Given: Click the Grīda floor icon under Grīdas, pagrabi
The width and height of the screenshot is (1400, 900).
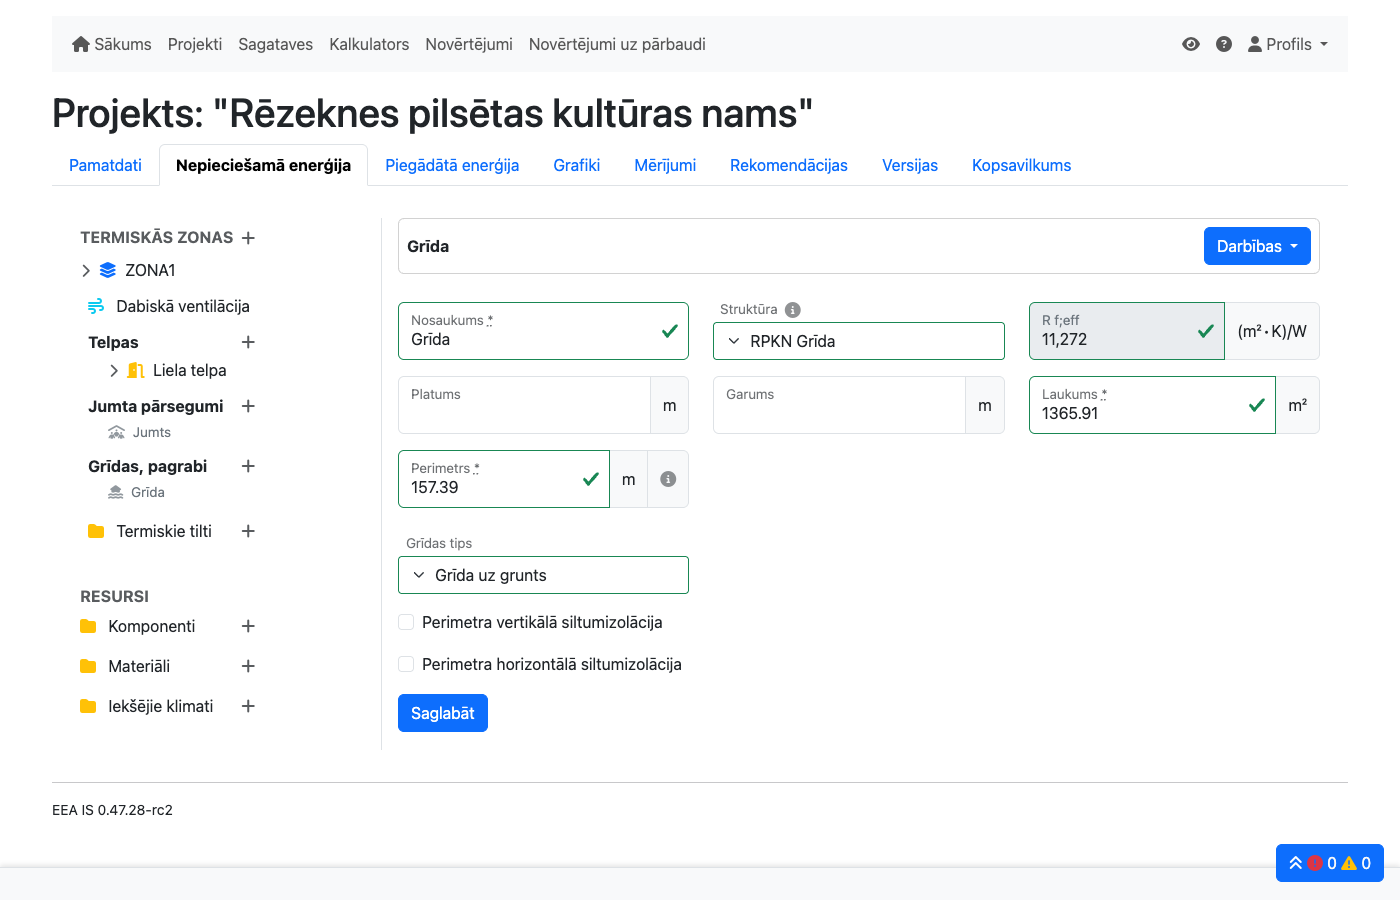Looking at the screenshot, I should click(115, 492).
